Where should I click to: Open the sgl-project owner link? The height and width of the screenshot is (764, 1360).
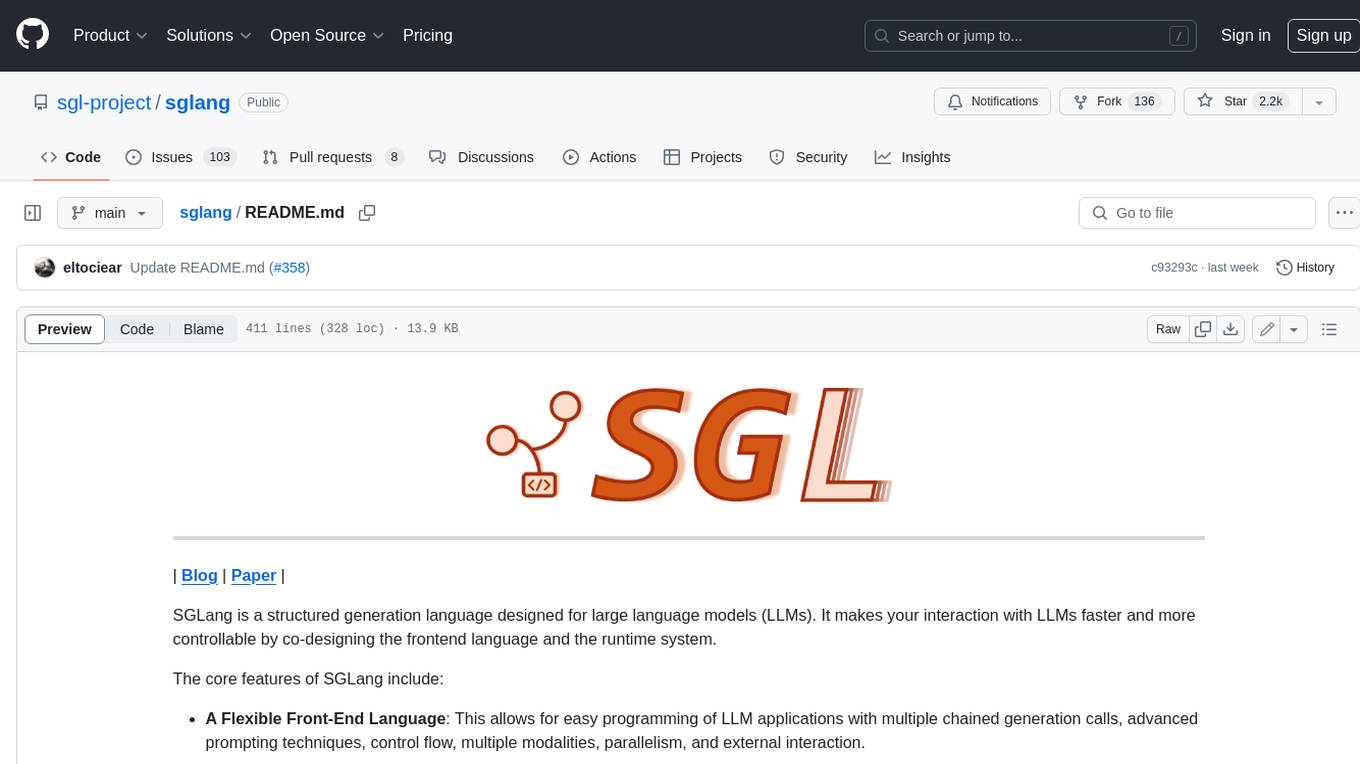pyautogui.click(x=104, y=102)
